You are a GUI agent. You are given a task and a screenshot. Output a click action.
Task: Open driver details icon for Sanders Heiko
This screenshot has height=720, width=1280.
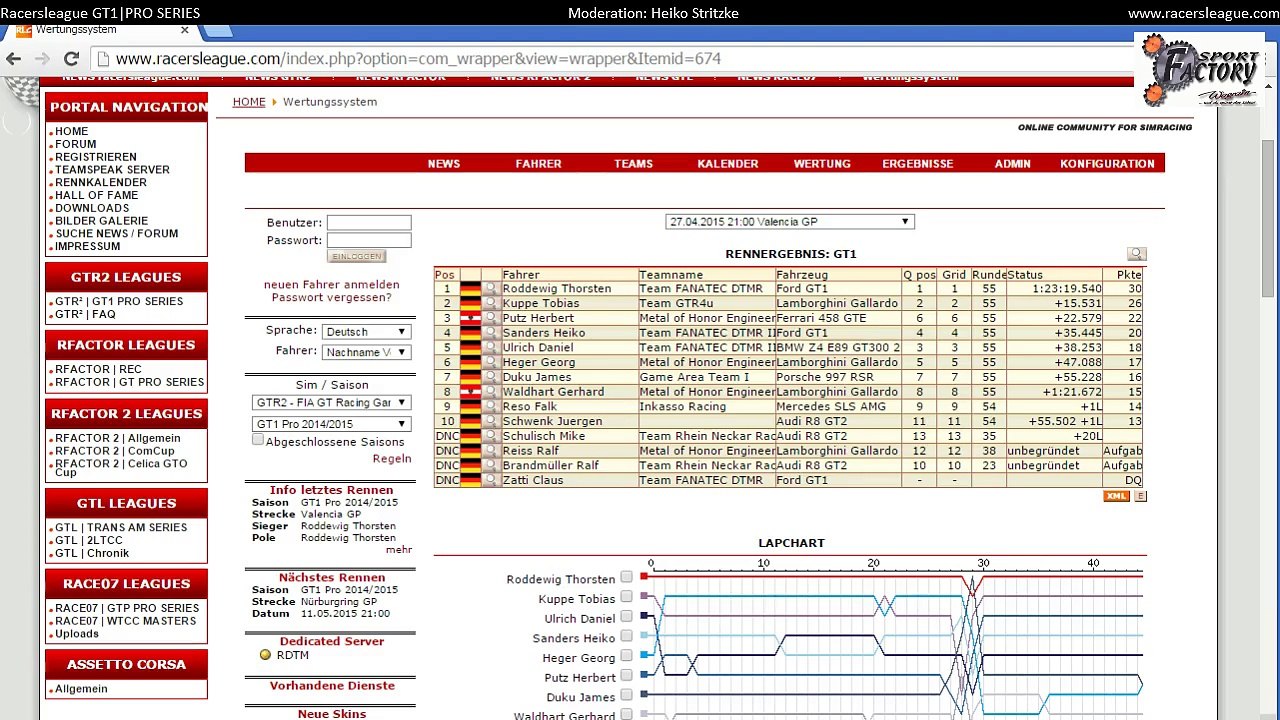click(x=490, y=333)
